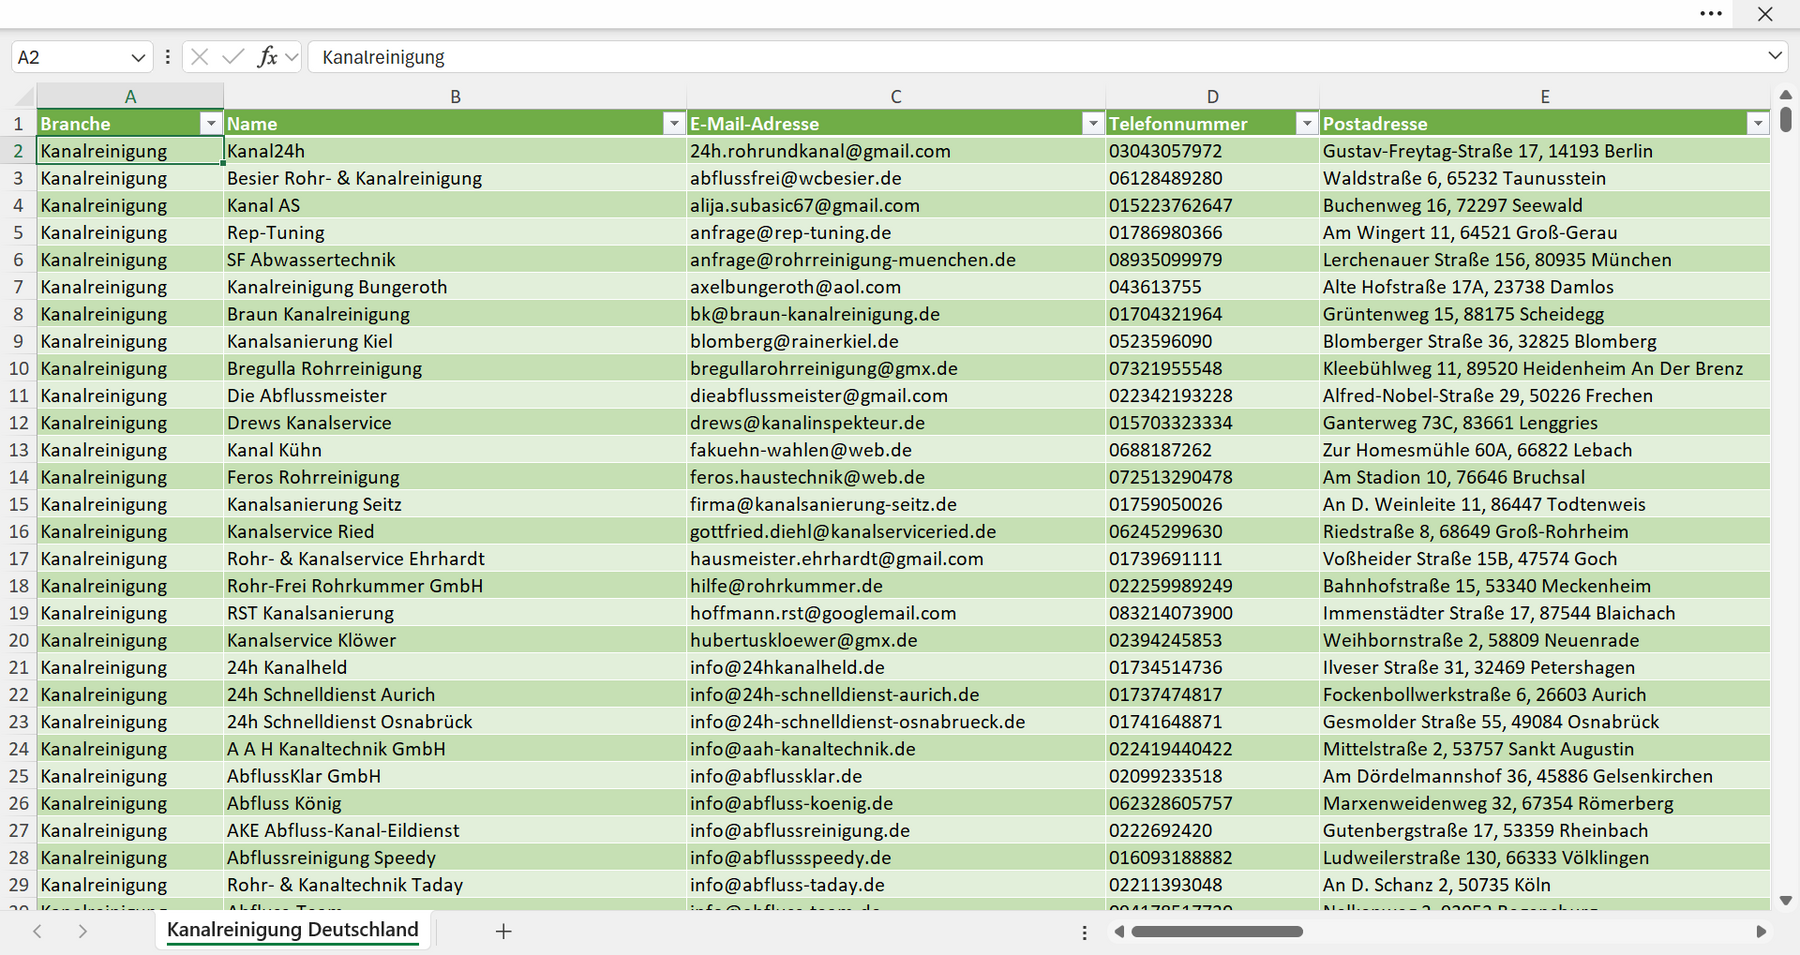Click the Name Box showing A2
Screen dimensions: 1800x955
(x=68, y=57)
